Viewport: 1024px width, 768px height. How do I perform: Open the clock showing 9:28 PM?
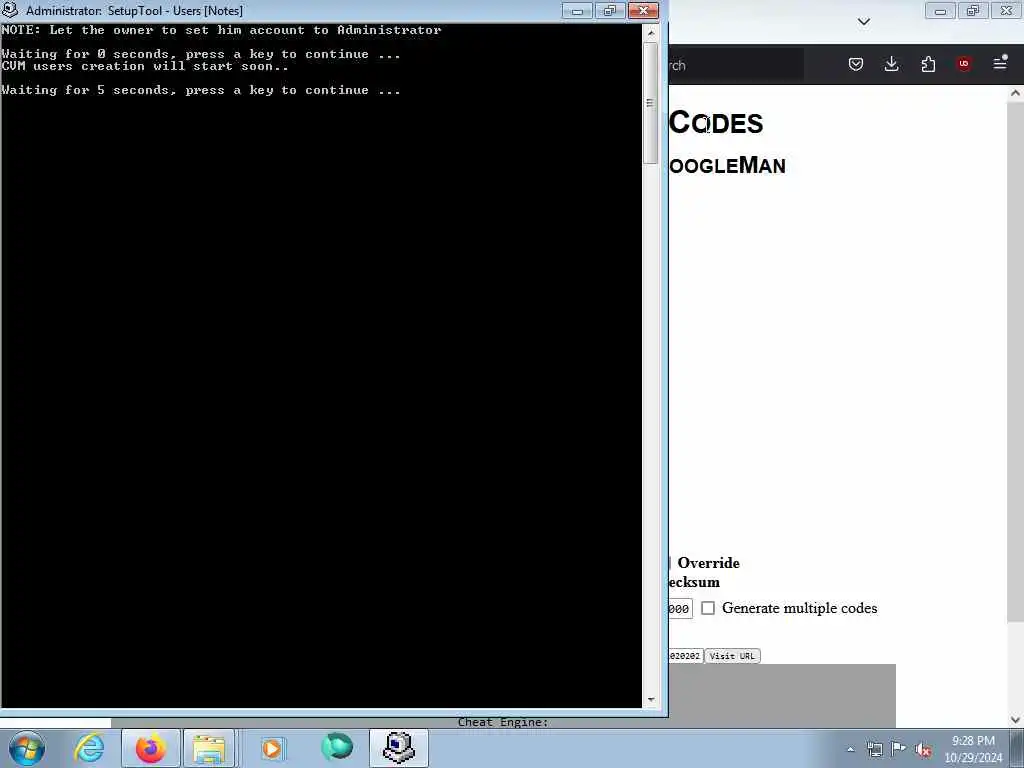tap(973, 749)
